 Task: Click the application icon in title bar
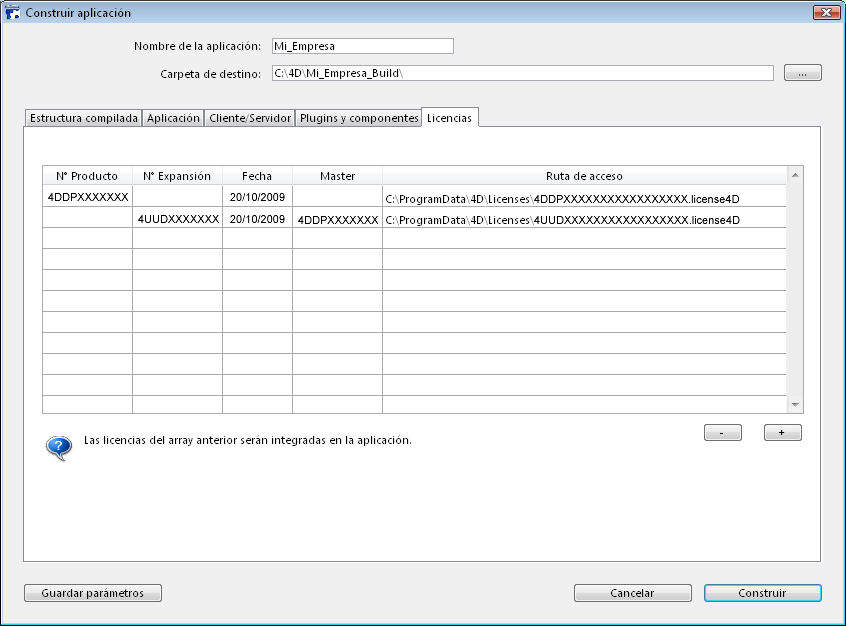click(14, 13)
